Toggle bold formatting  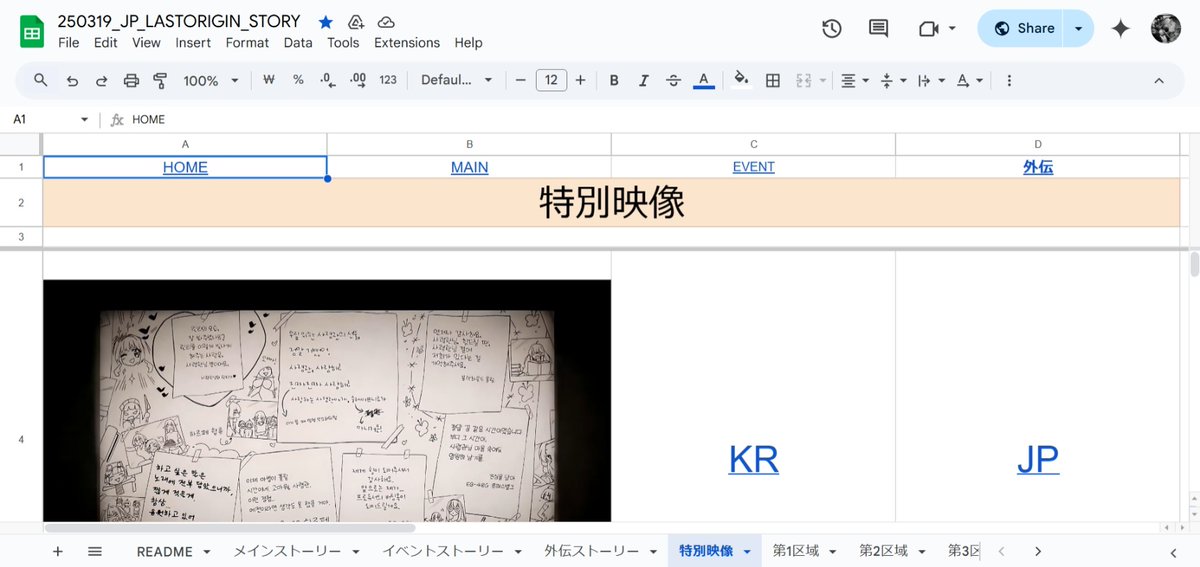(x=614, y=80)
